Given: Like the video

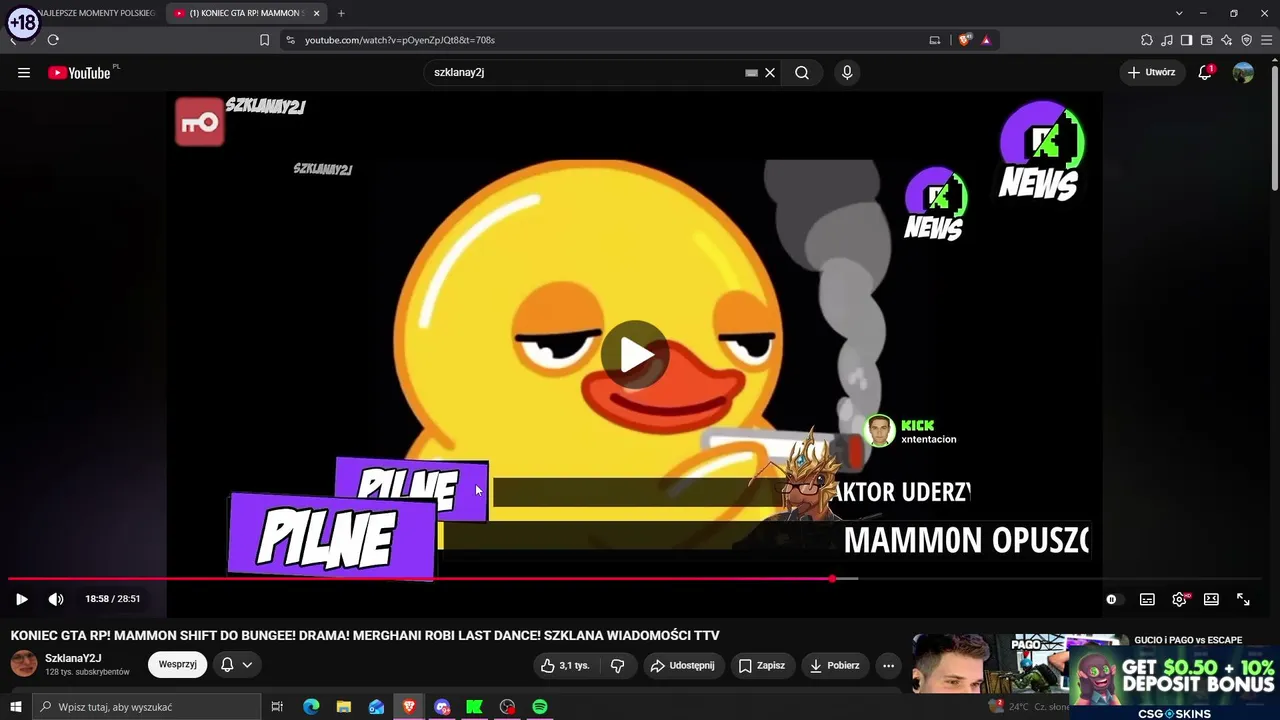Looking at the screenshot, I should click(564, 665).
